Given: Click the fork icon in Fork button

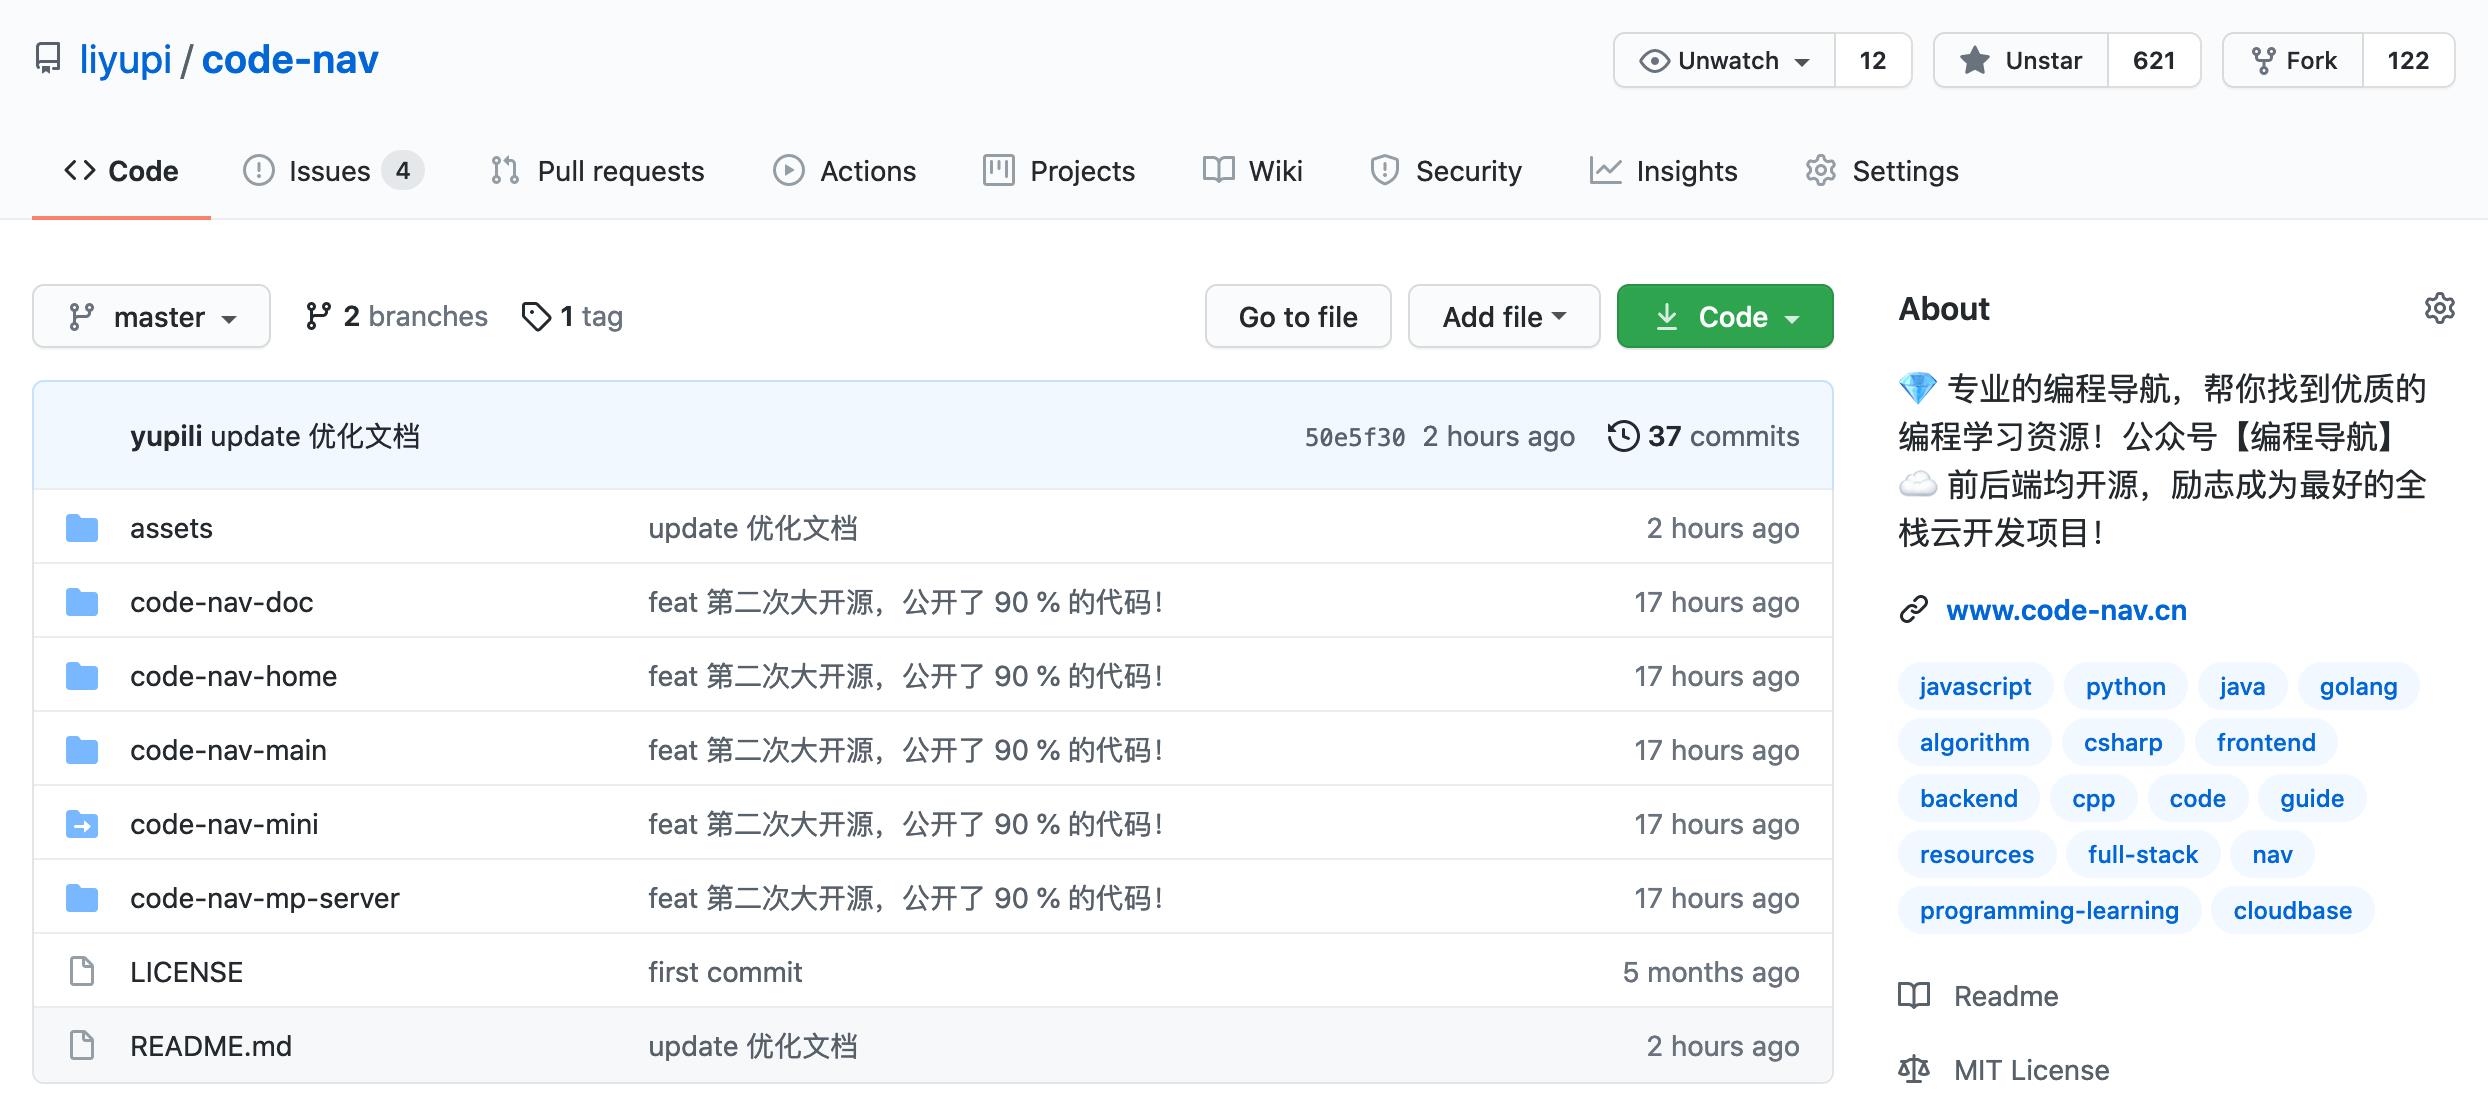Looking at the screenshot, I should pyautogui.click(x=2263, y=61).
